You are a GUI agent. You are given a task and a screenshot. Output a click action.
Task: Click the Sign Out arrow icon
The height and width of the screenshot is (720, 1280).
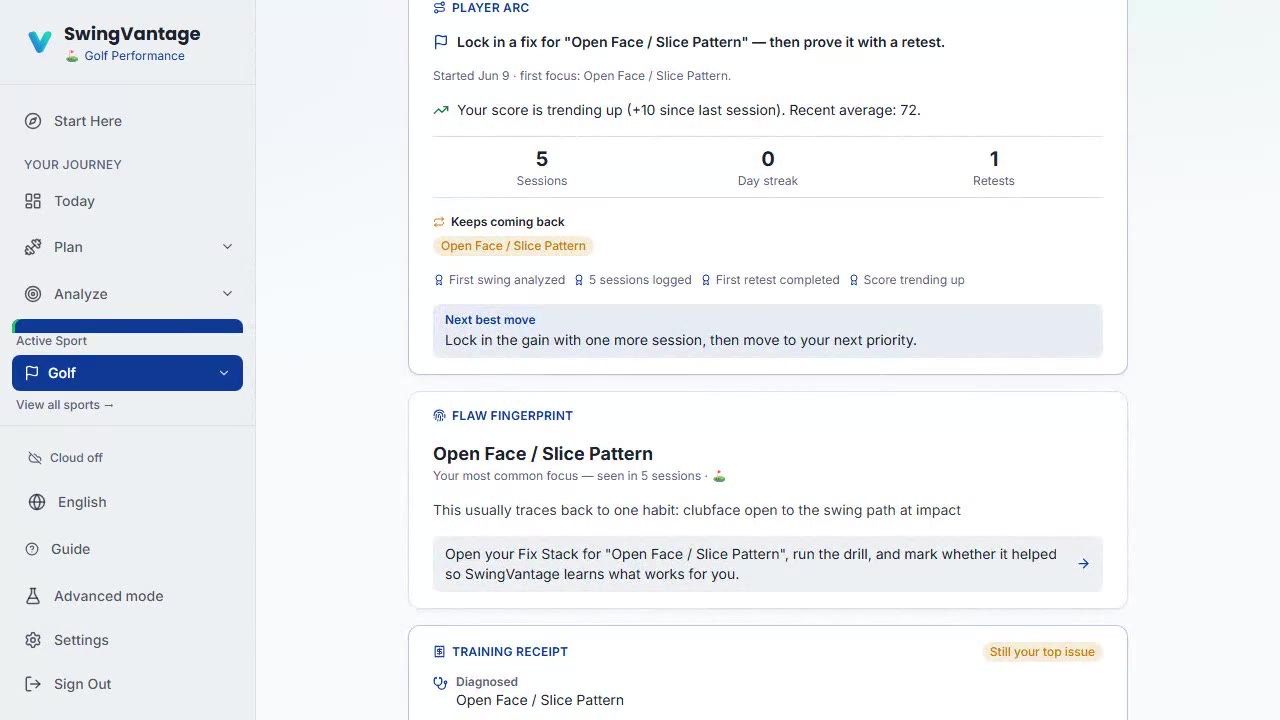[x=33, y=684]
